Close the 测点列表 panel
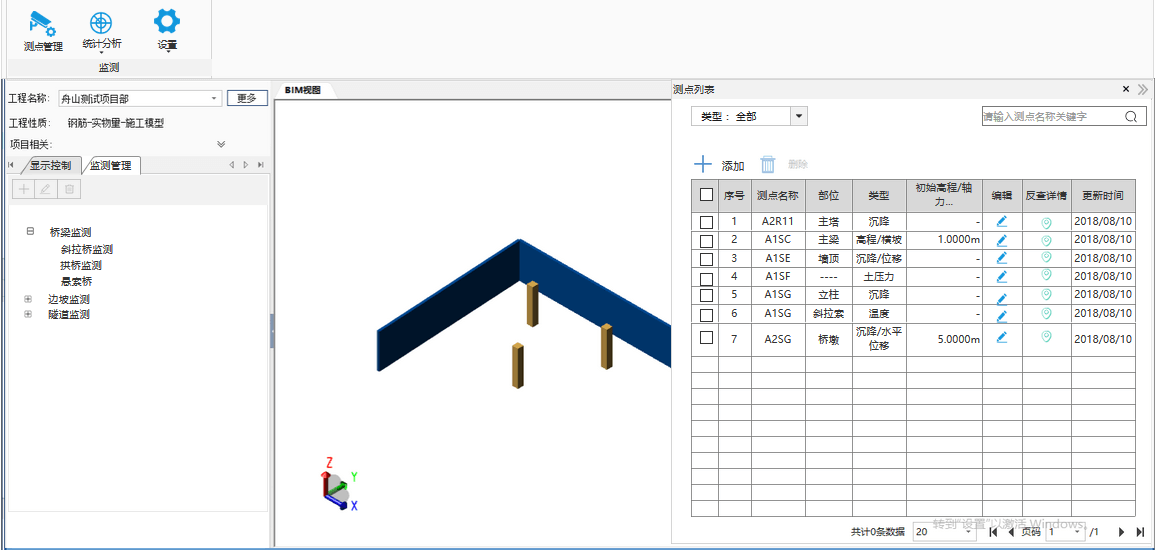Viewport: 1156px width, 551px height. point(1126,89)
